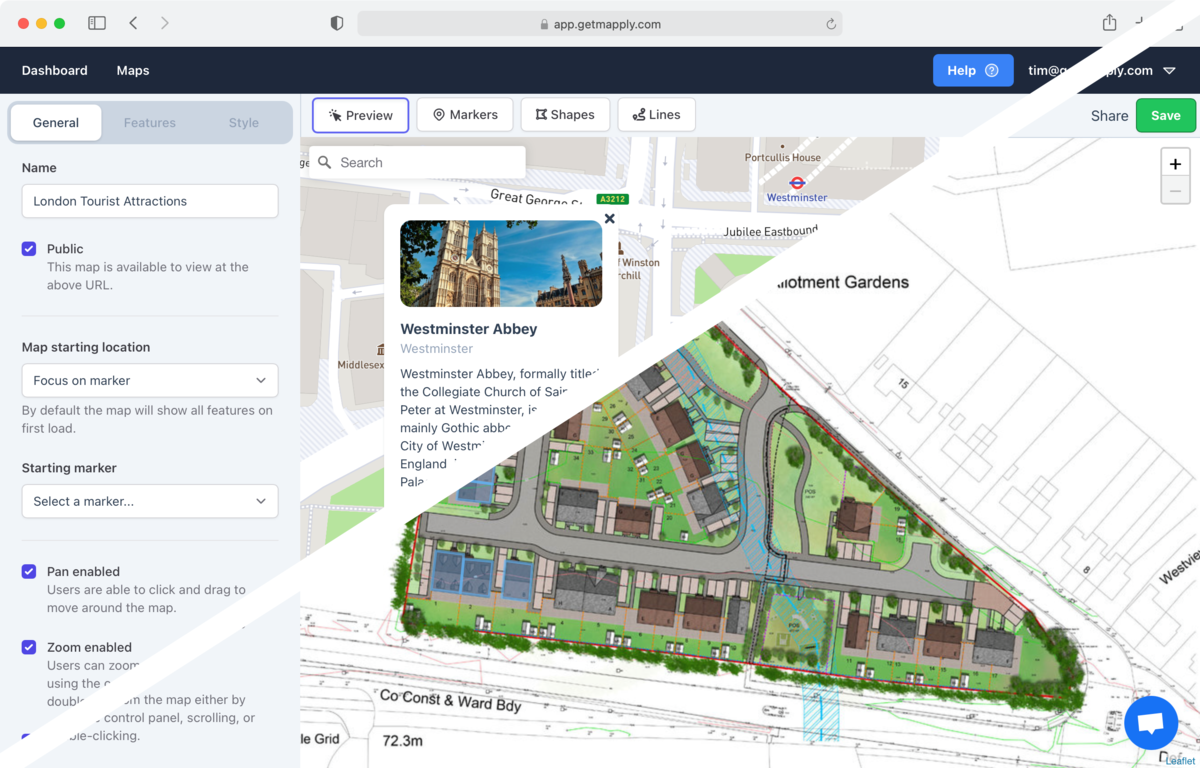Click the A3212 road badge
This screenshot has width=1200, height=768.
point(612,199)
